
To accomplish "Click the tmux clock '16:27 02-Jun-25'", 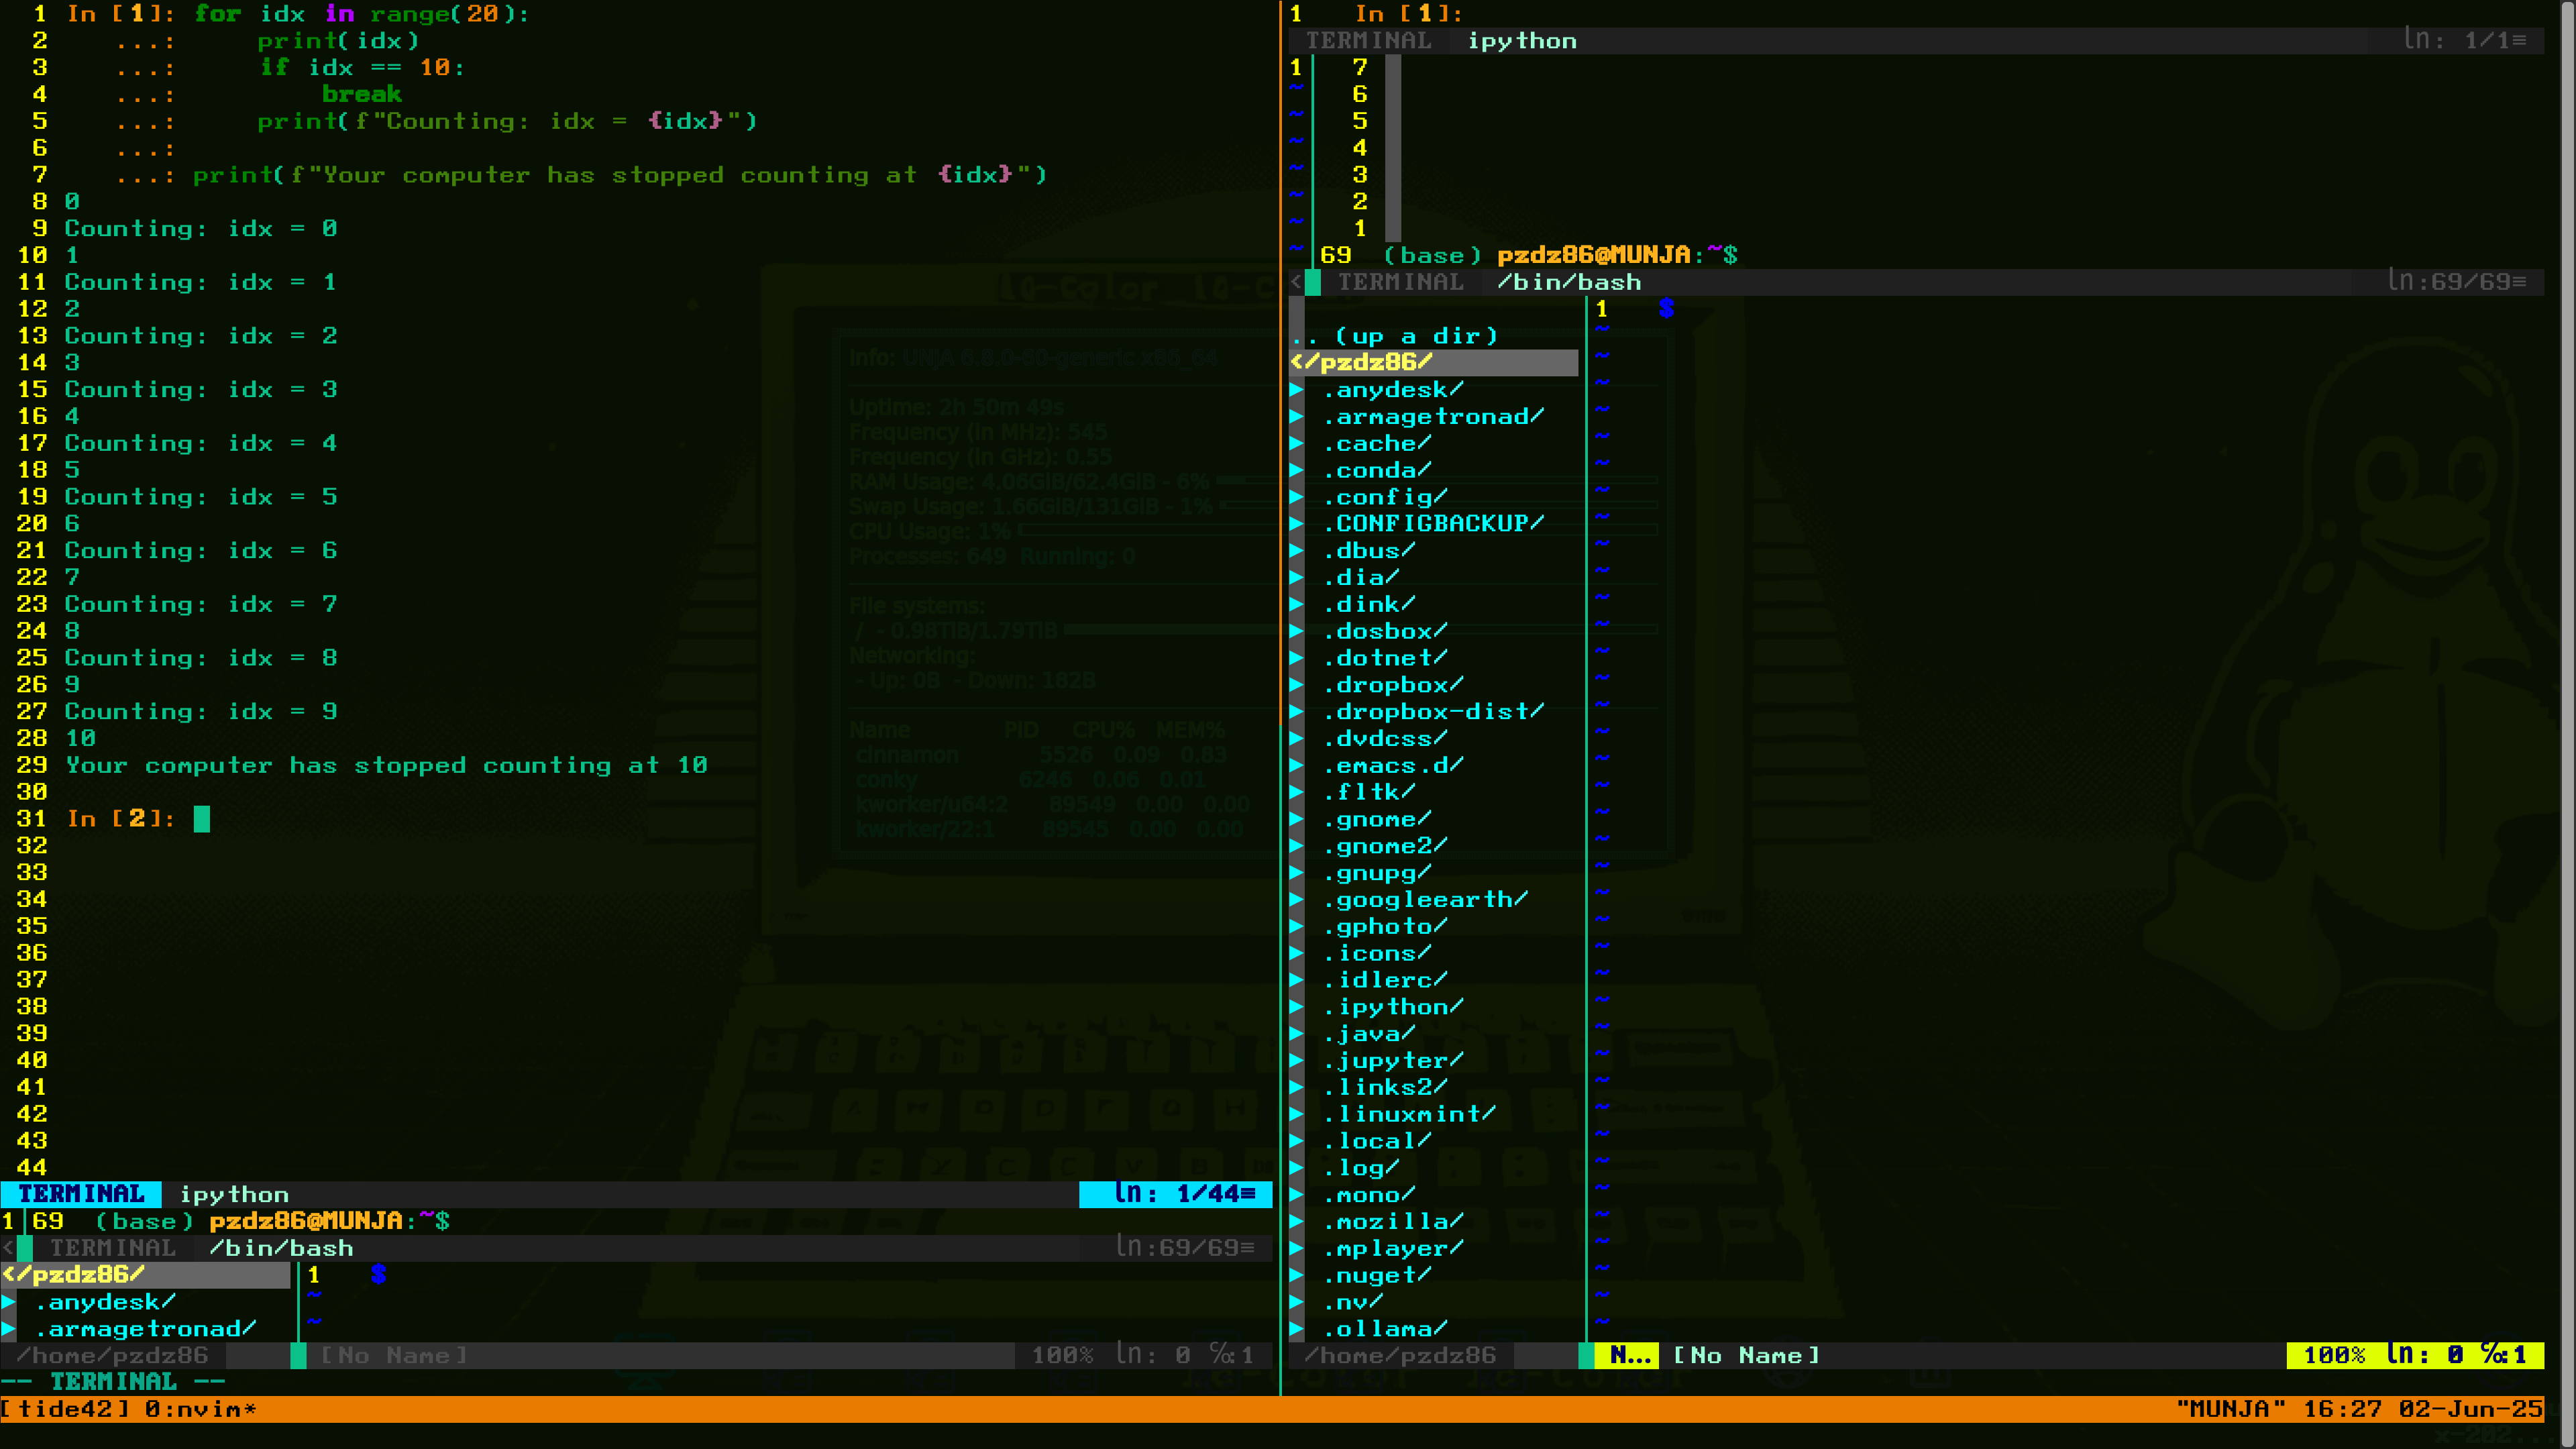I will pos(2423,1410).
